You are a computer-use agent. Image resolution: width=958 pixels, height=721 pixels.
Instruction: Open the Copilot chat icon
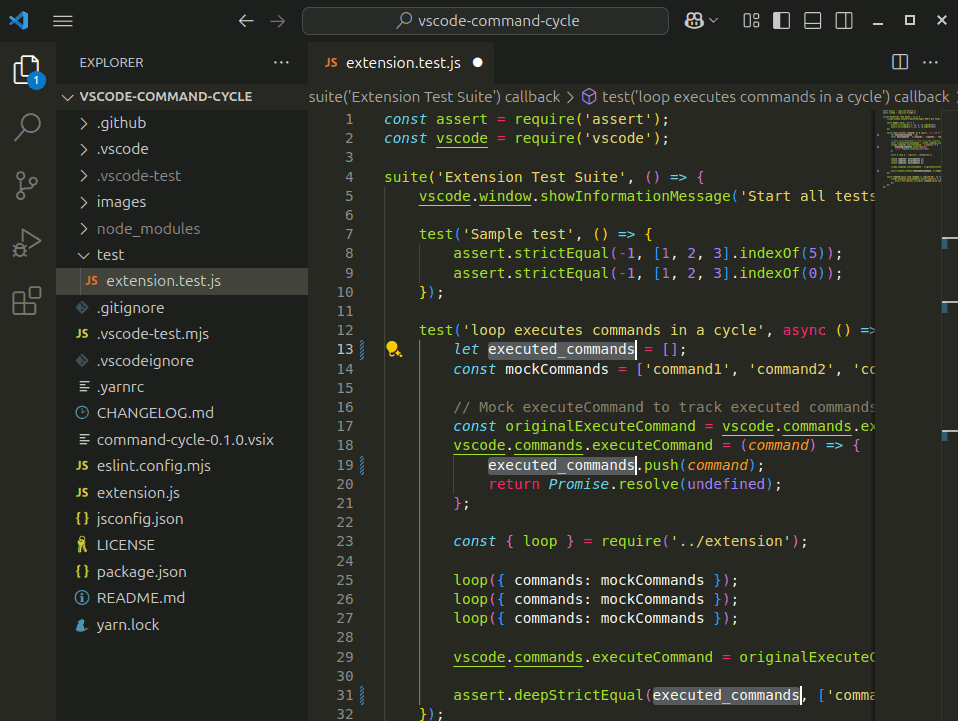(693, 21)
